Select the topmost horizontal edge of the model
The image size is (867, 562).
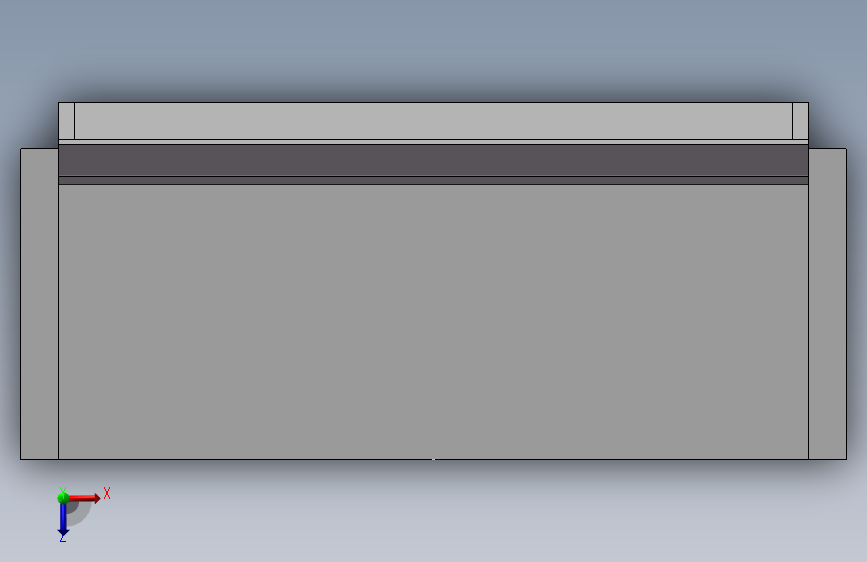pos(434,102)
